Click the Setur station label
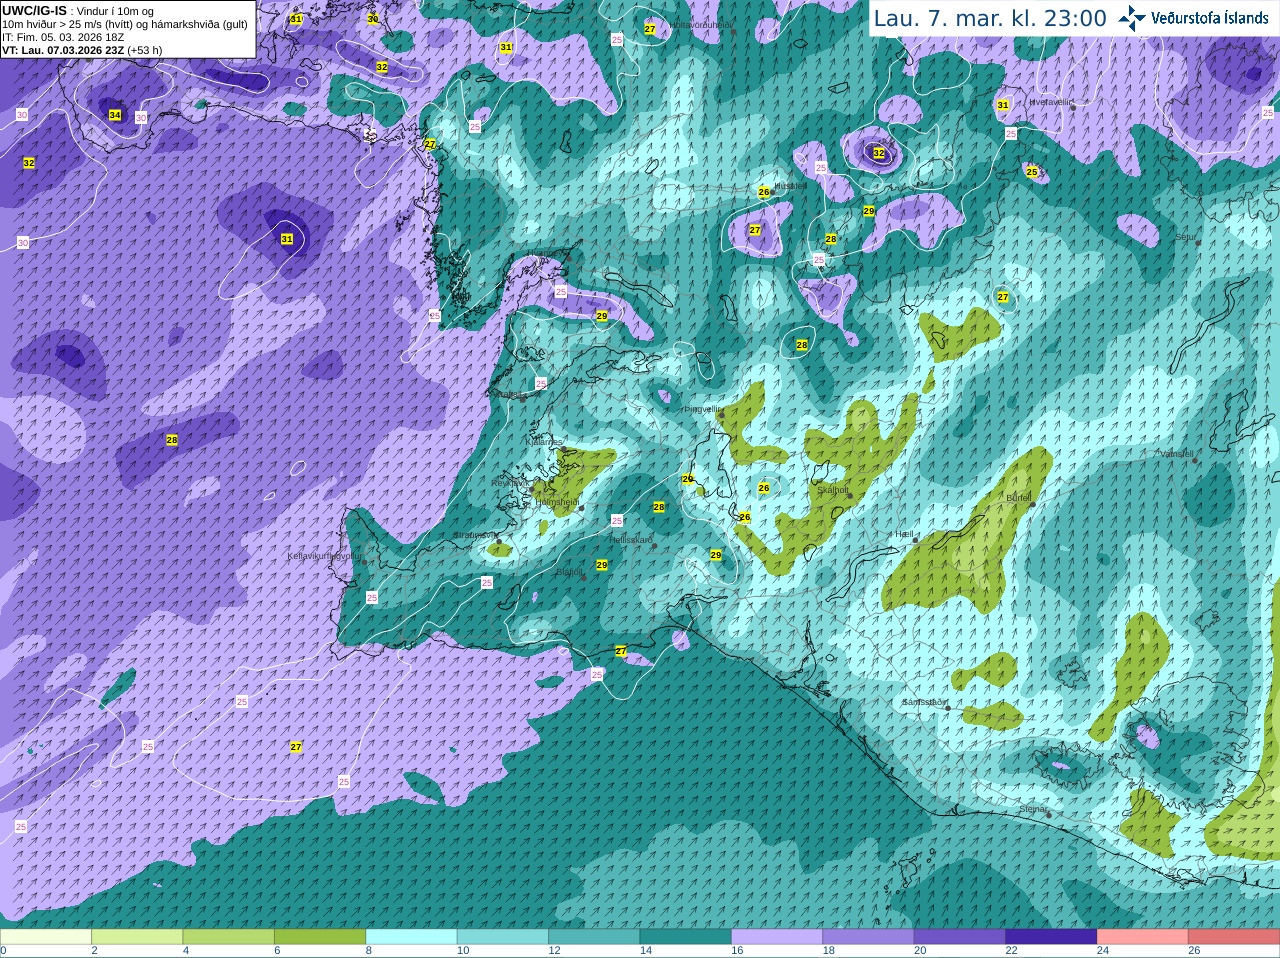 [1186, 238]
